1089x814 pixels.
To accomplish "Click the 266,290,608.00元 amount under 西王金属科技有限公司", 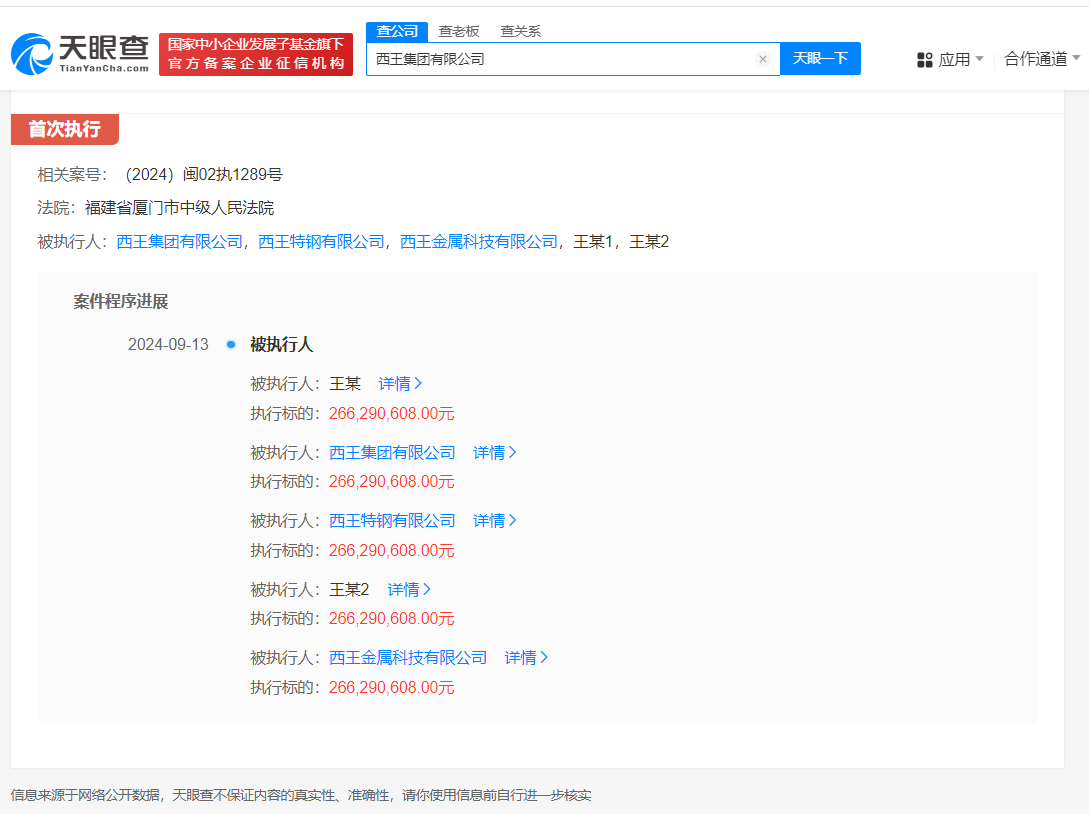I will [392, 688].
